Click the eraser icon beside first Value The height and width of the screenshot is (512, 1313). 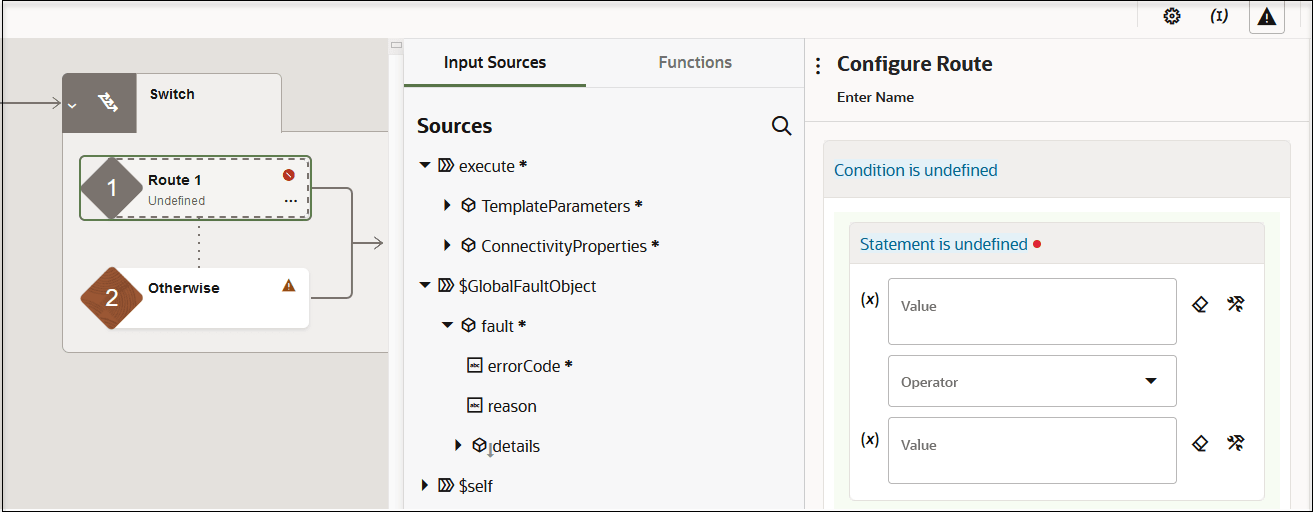[1201, 305]
